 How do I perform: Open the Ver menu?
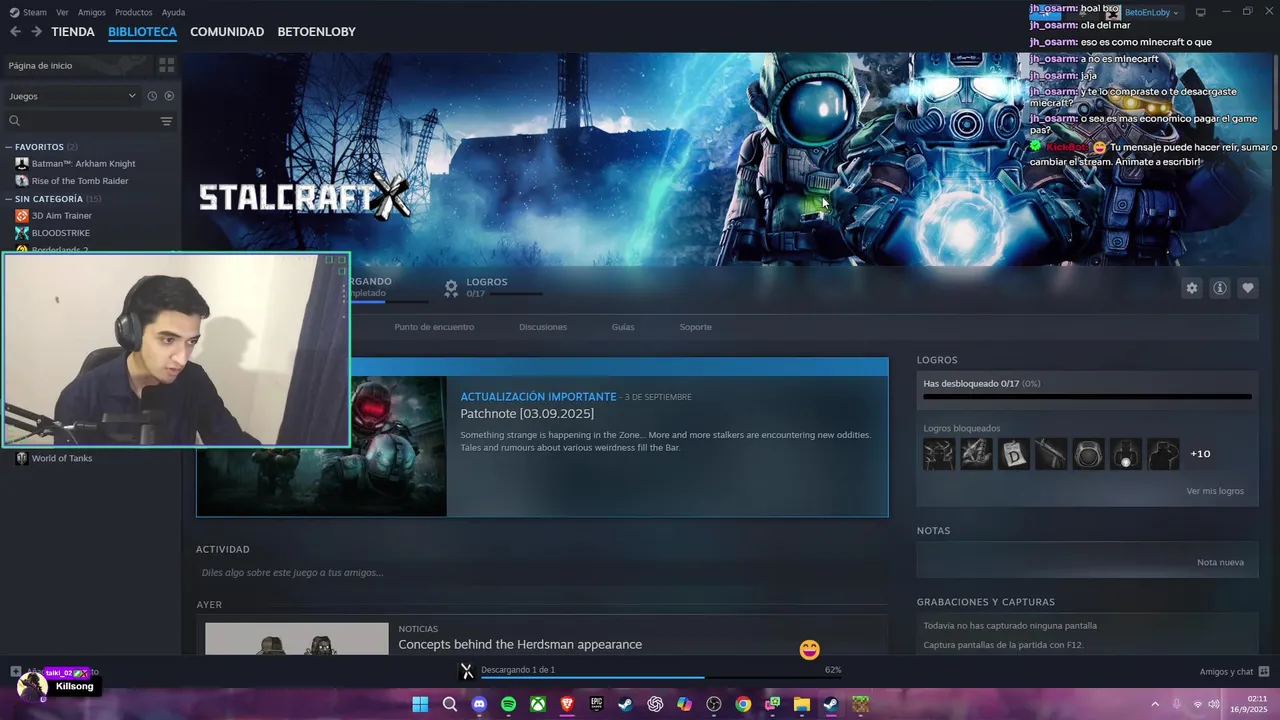point(62,12)
